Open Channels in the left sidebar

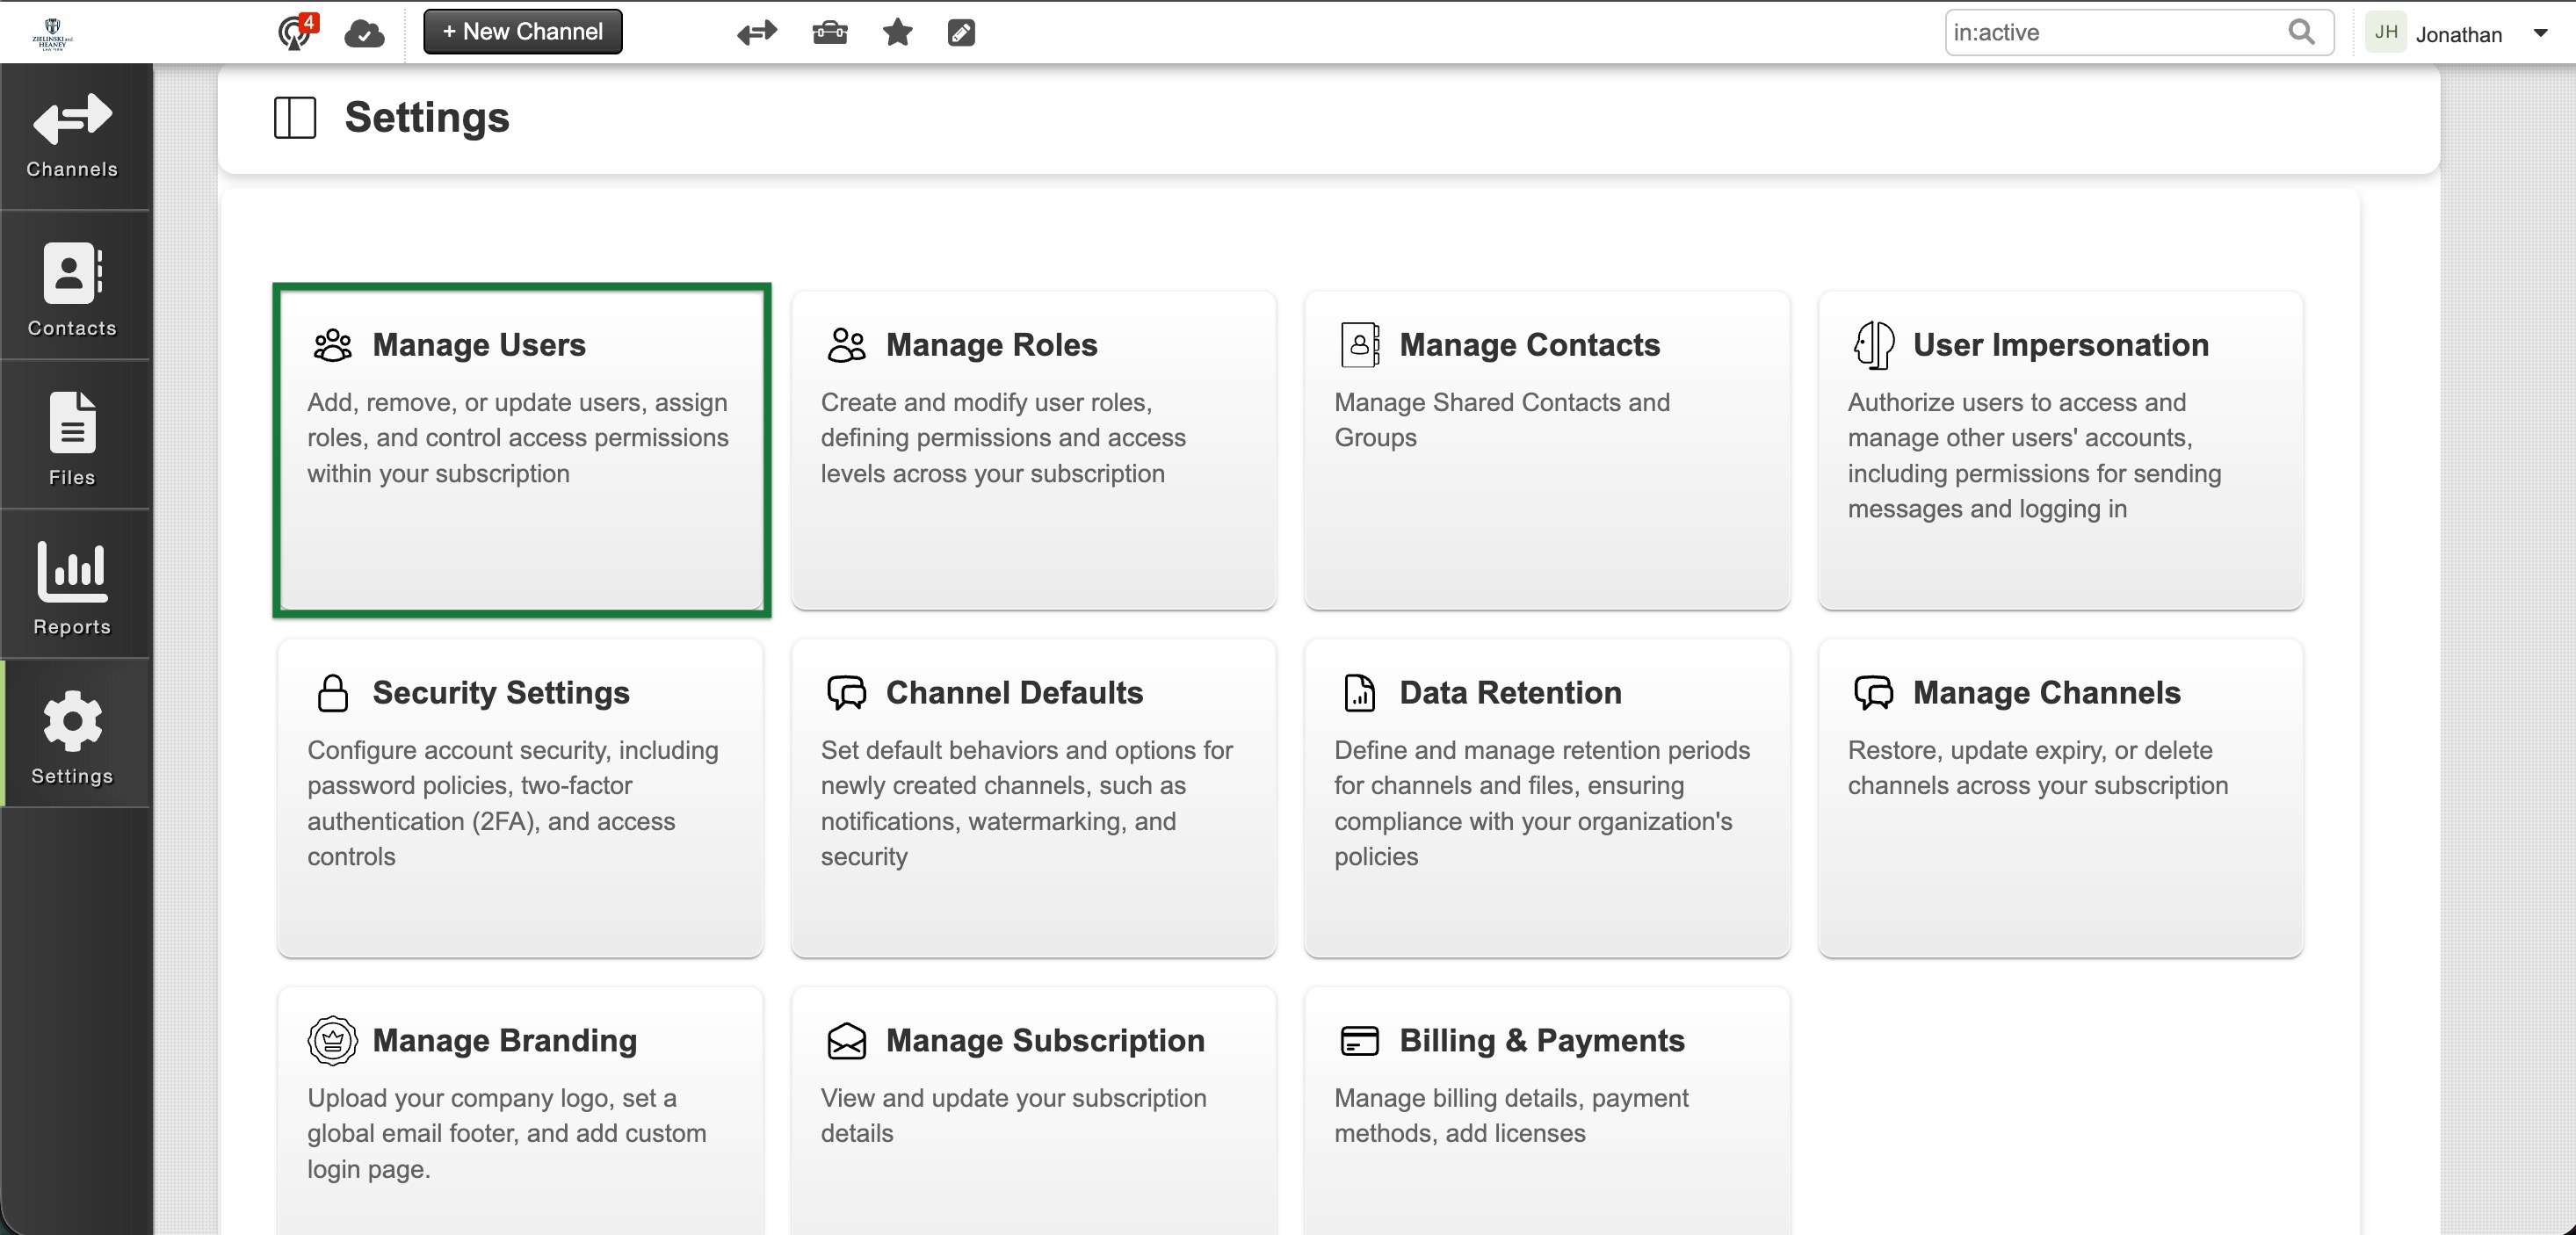(x=73, y=136)
